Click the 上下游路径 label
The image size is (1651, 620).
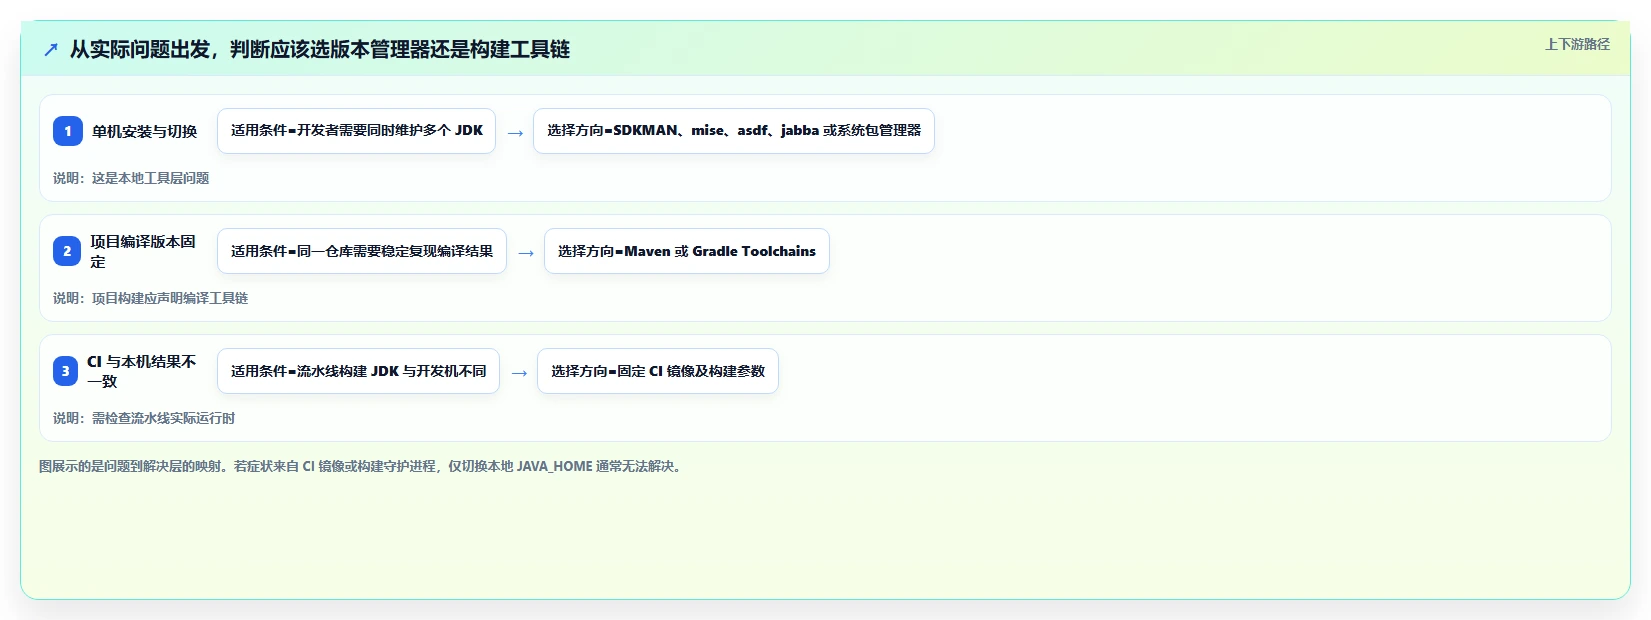1577,44
